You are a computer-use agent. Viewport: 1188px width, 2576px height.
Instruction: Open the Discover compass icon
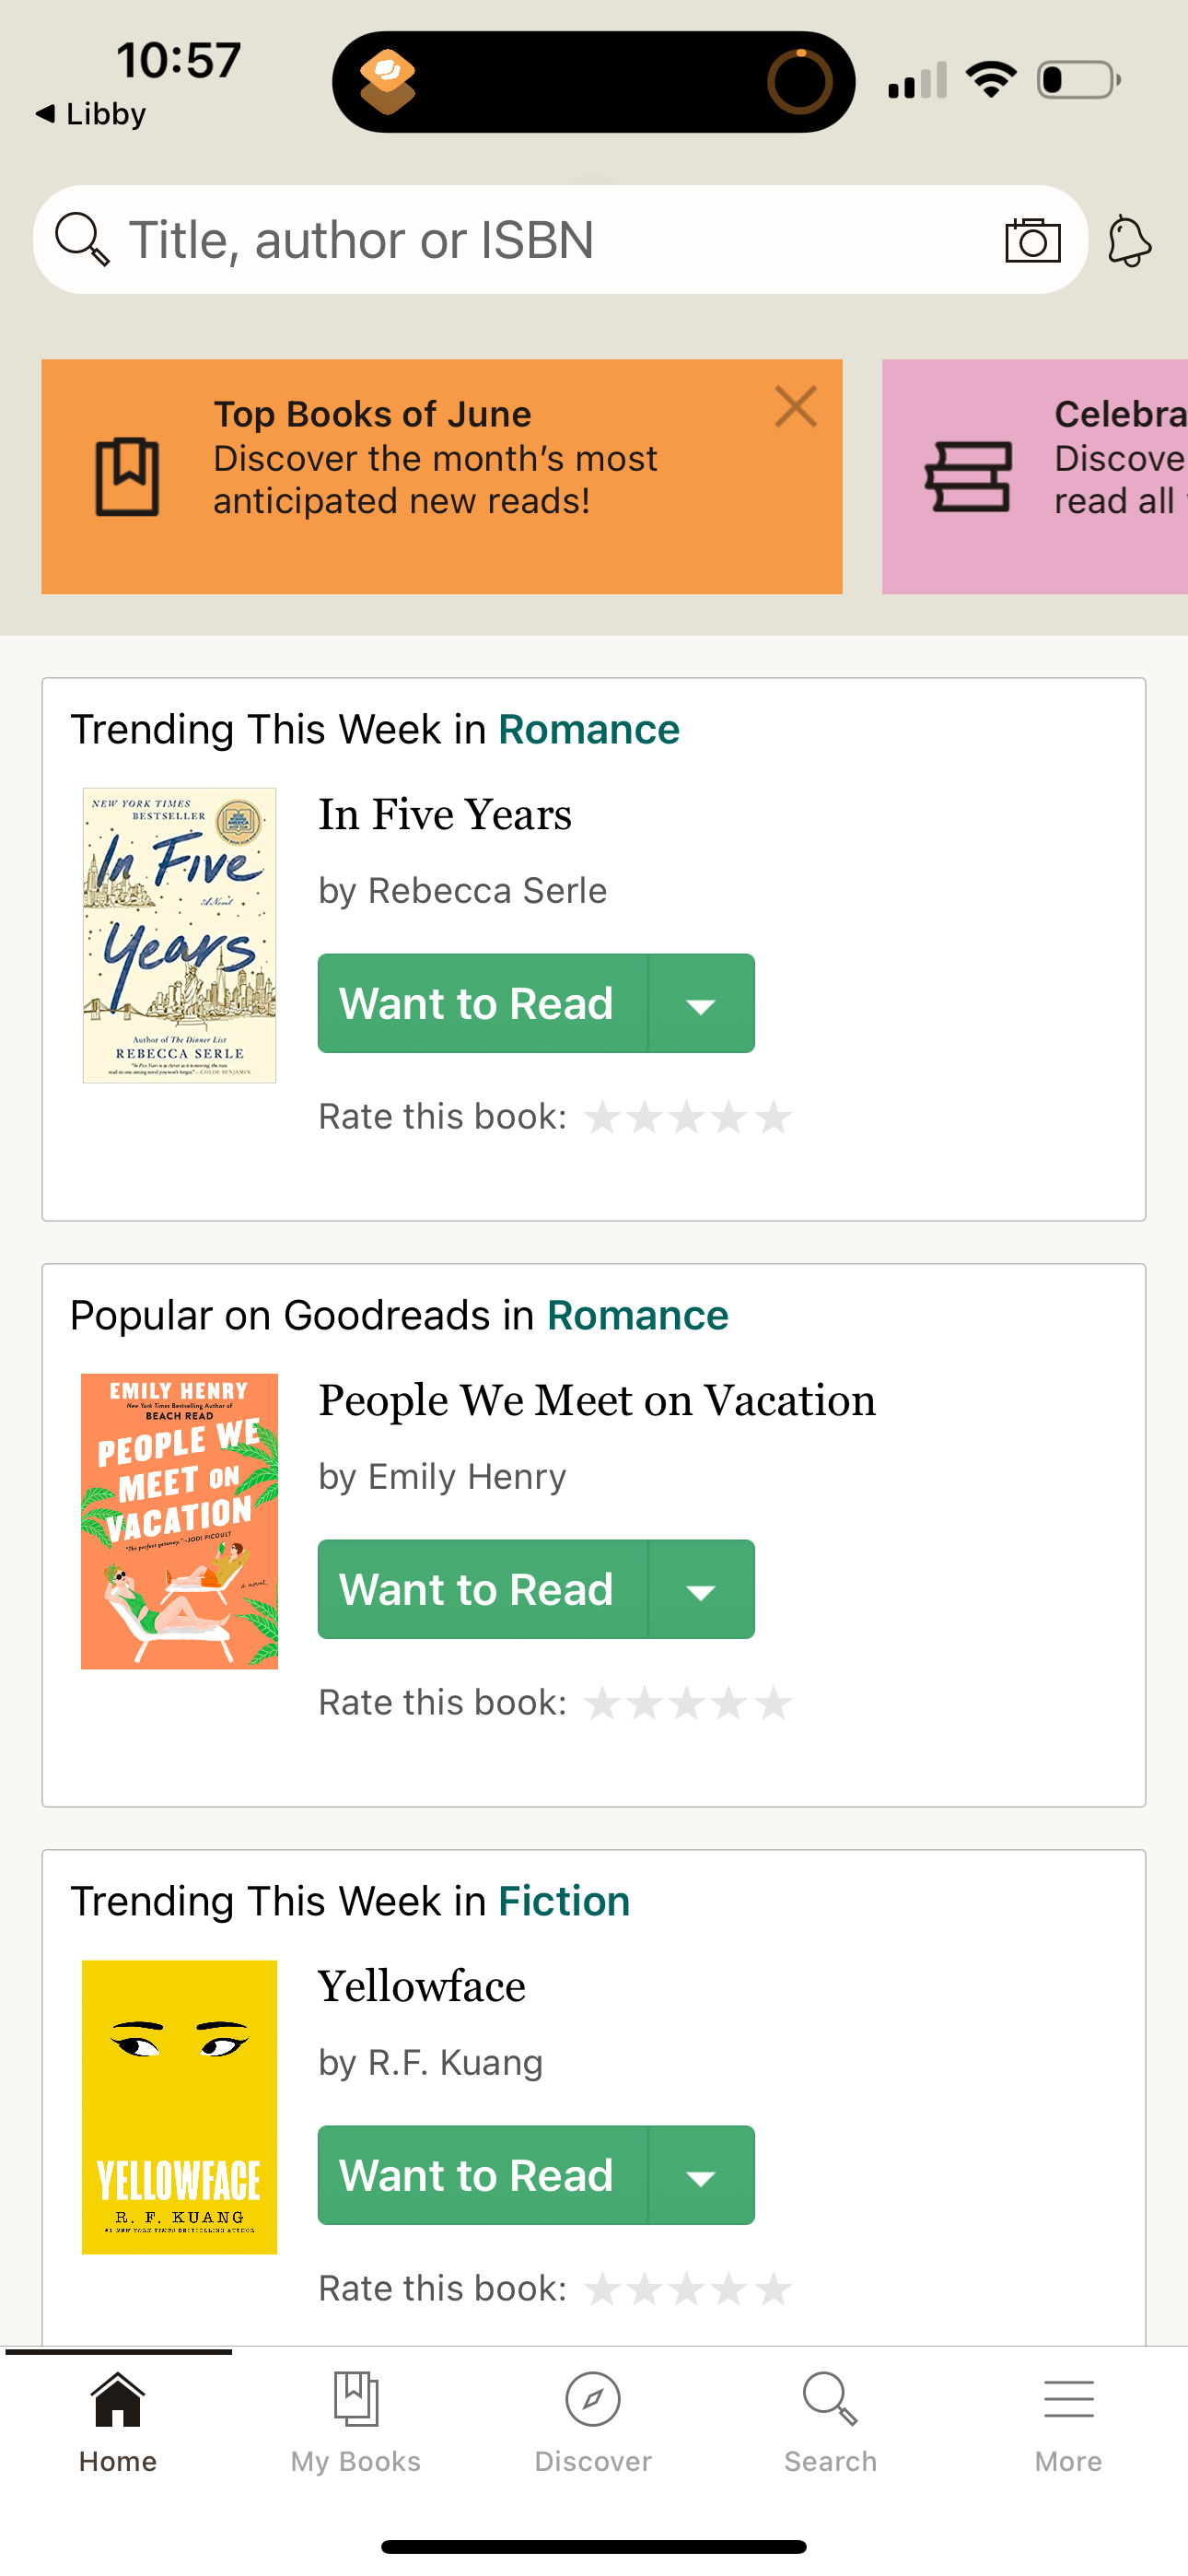pos(593,2400)
